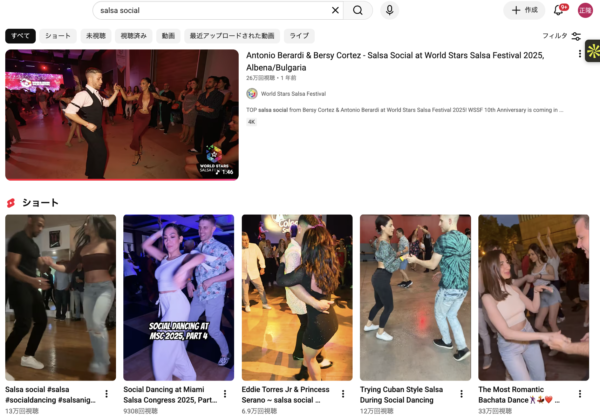Select the 視聴済み filter chip
Screen dimensions: 600x418
pyautogui.click(x=134, y=36)
